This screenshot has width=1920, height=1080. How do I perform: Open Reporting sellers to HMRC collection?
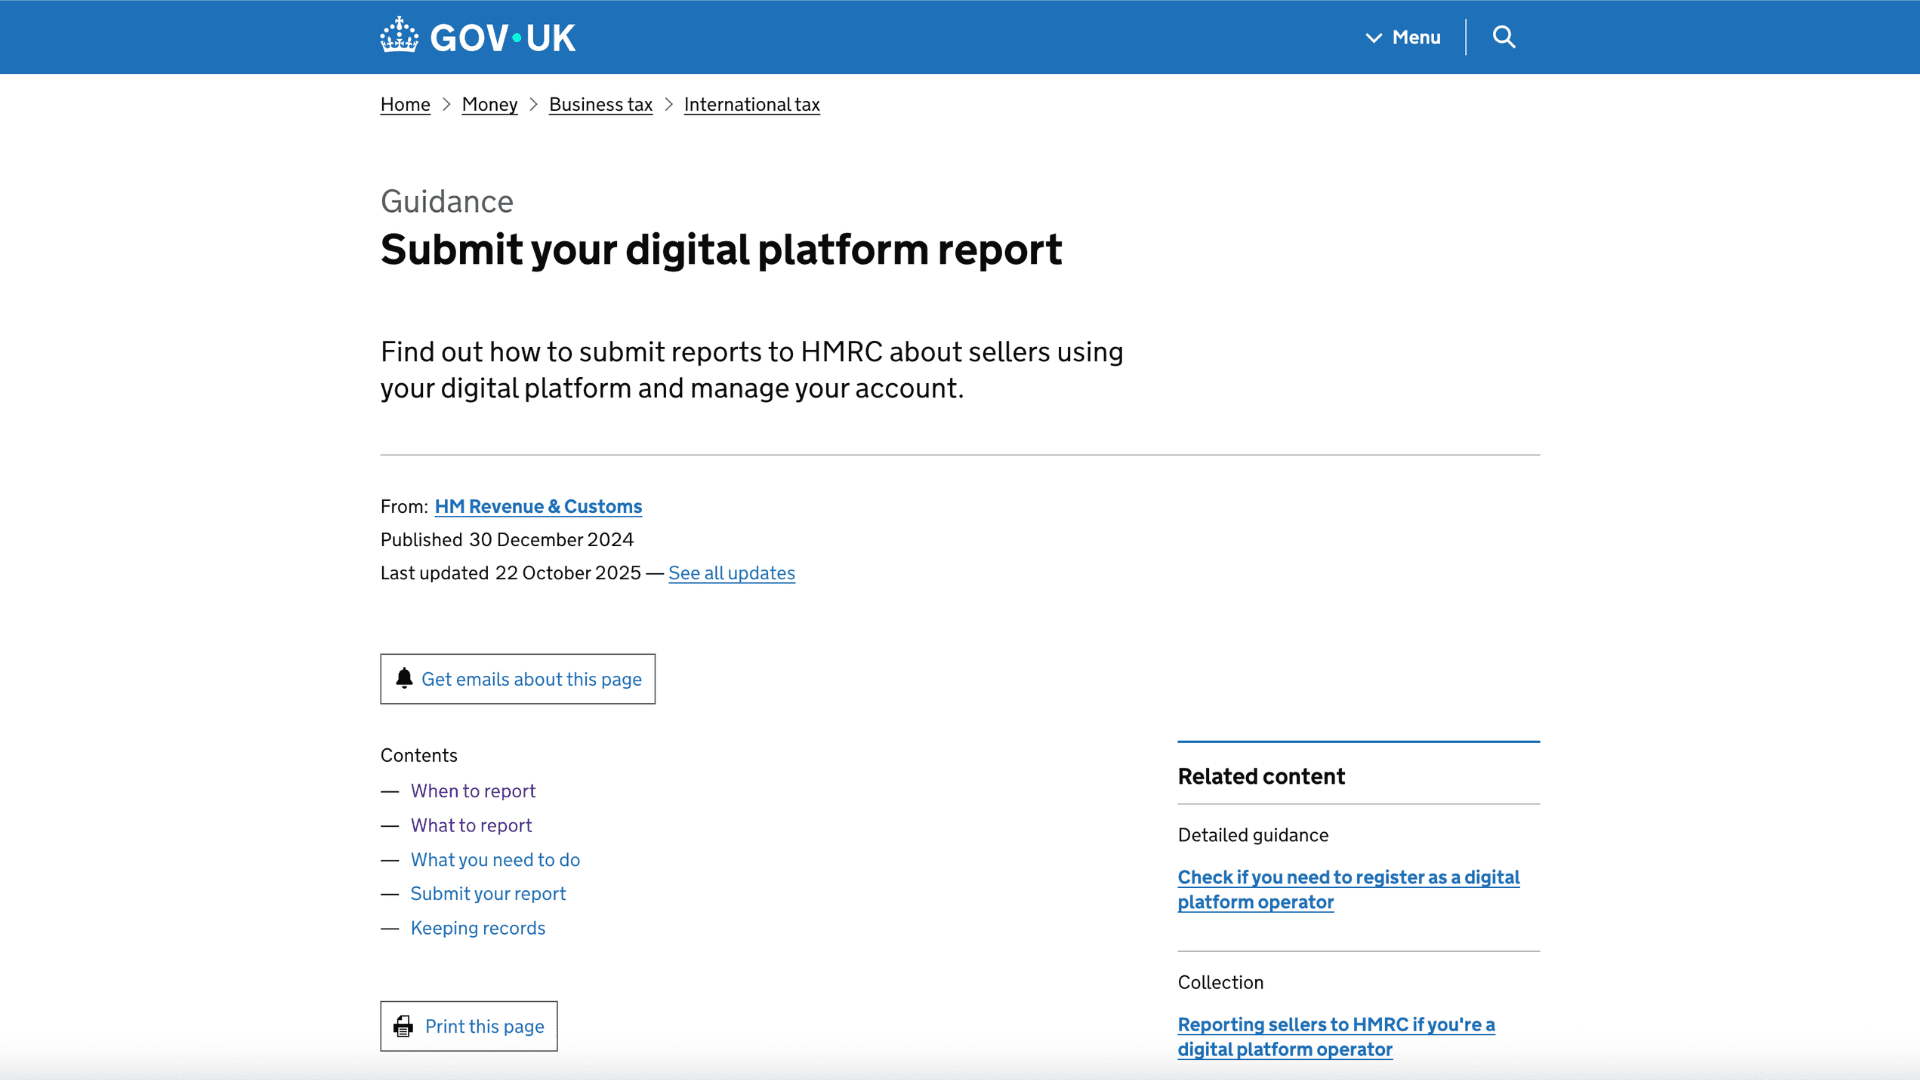point(1336,1036)
